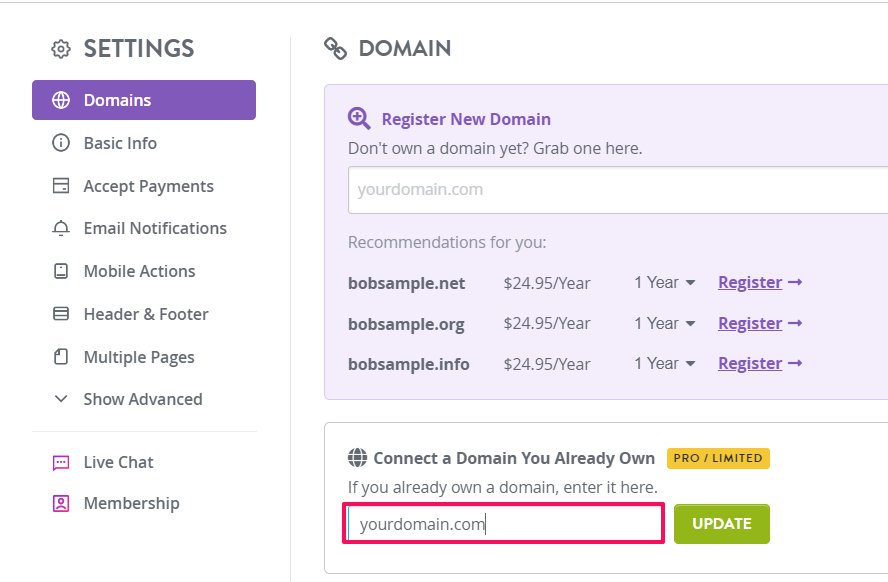Image resolution: width=888 pixels, height=582 pixels.
Task: Open the 1 Year dropdown for bobsample.org
Action: (664, 323)
